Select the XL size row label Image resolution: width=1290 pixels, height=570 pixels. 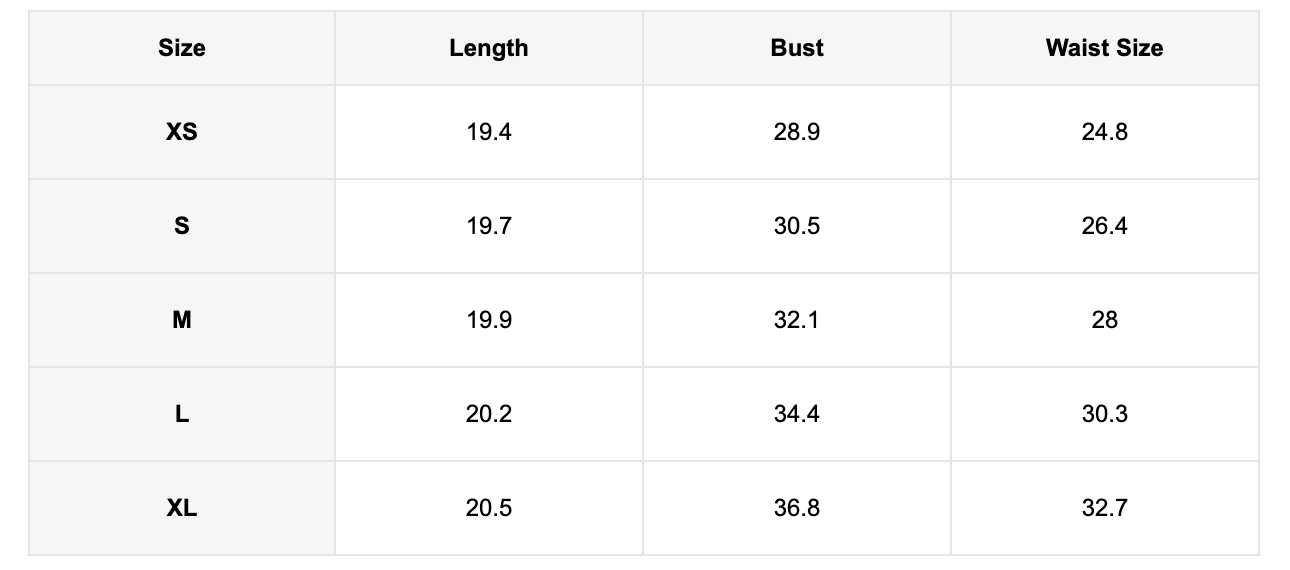click(182, 508)
